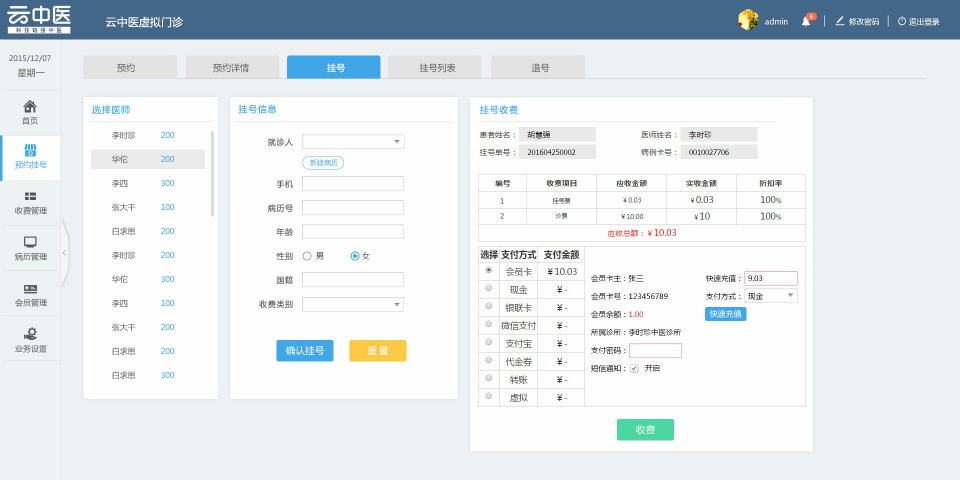Click the doctor list scrollbar
Image resolution: width=960 pixels, height=480 pixels.
212,173
